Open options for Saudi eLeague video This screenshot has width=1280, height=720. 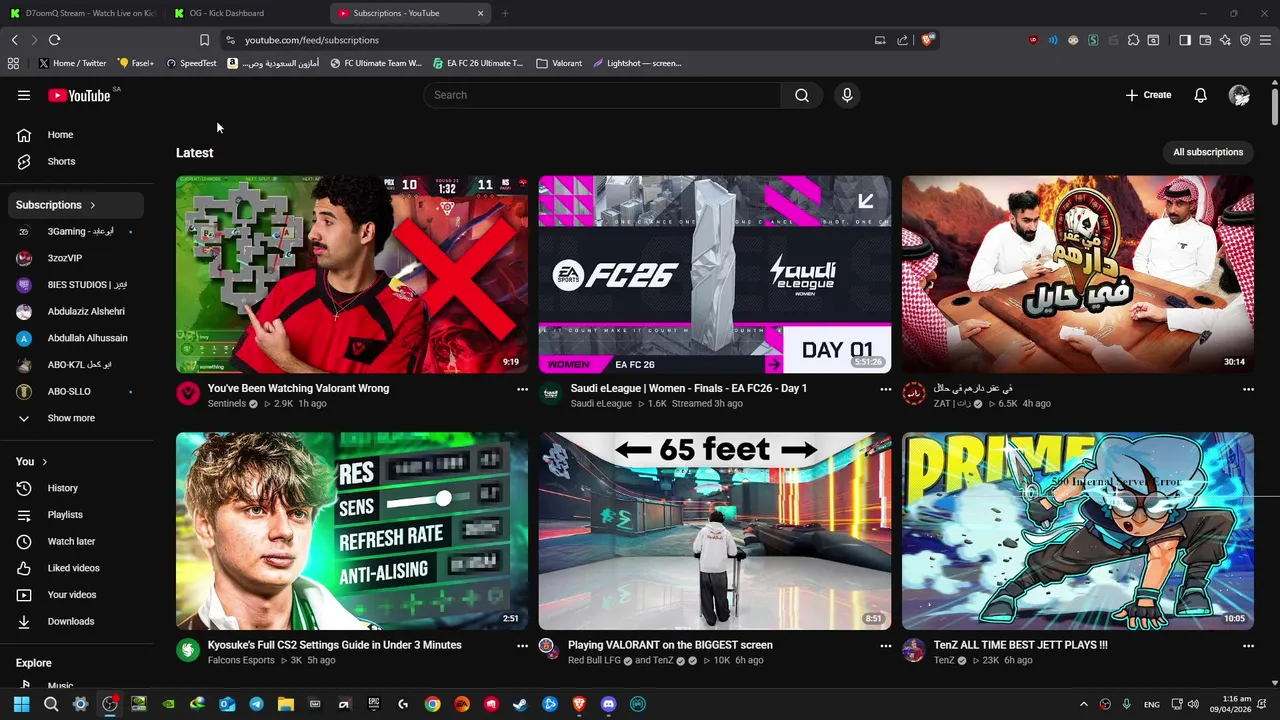(x=885, y=389)
